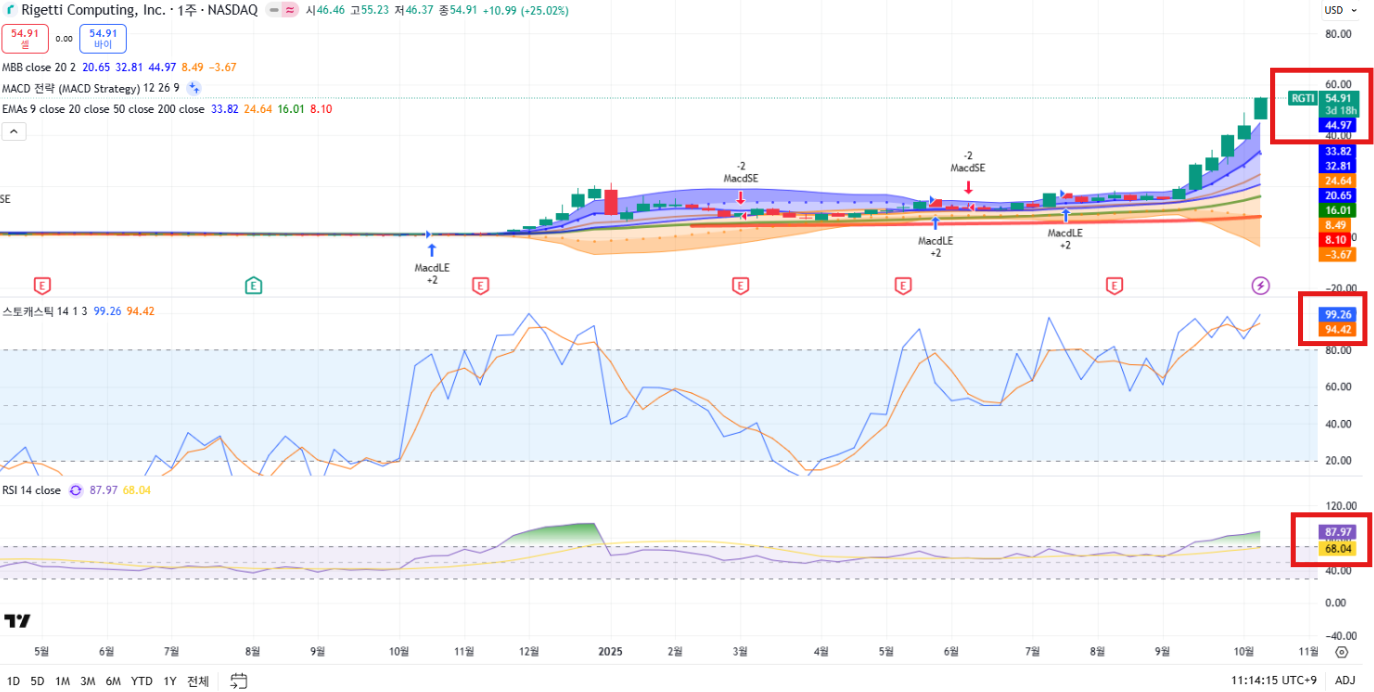Open the USD currency dropdown

coord(1340,10)
